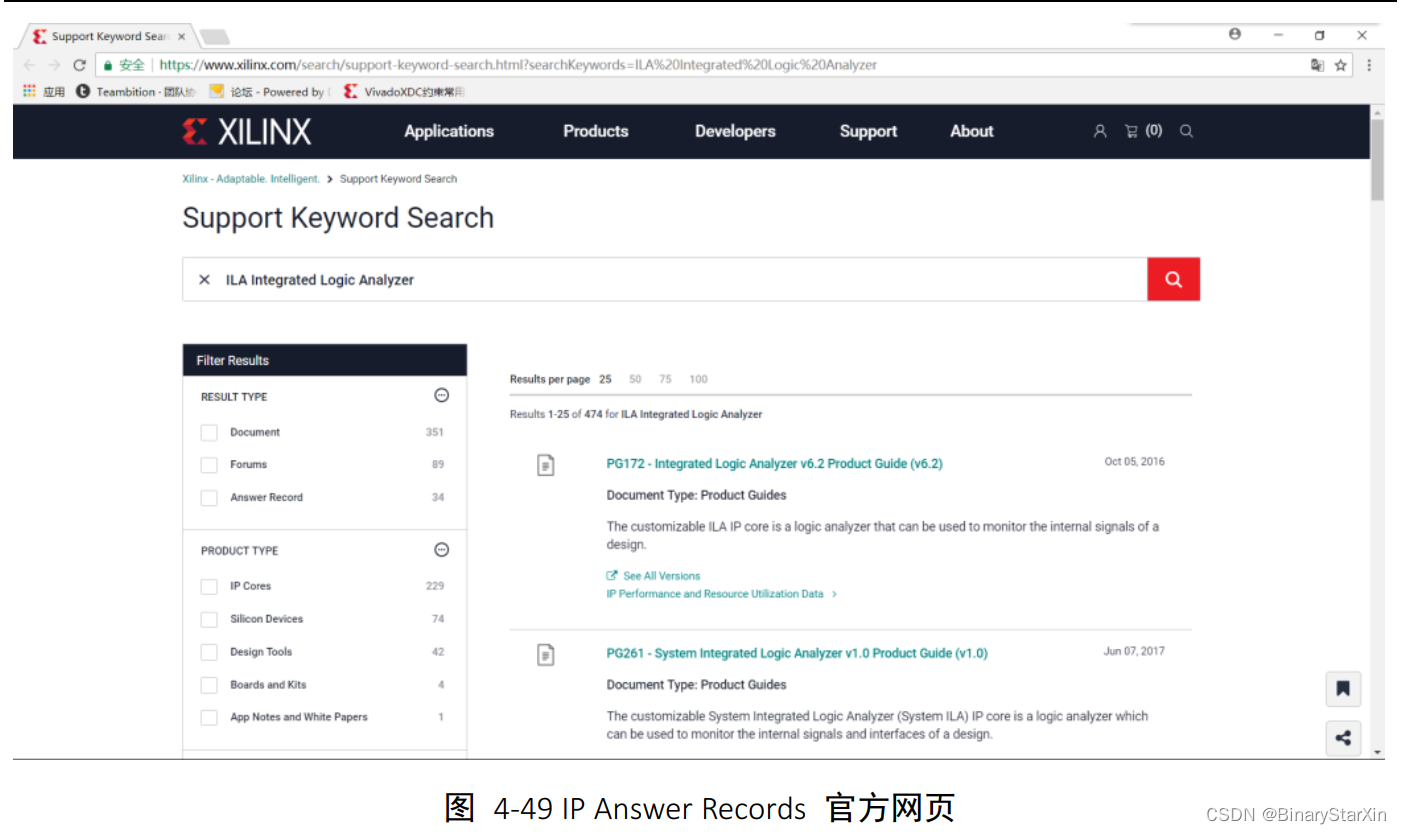Click the Chrome profile icon

[1235, 34]
